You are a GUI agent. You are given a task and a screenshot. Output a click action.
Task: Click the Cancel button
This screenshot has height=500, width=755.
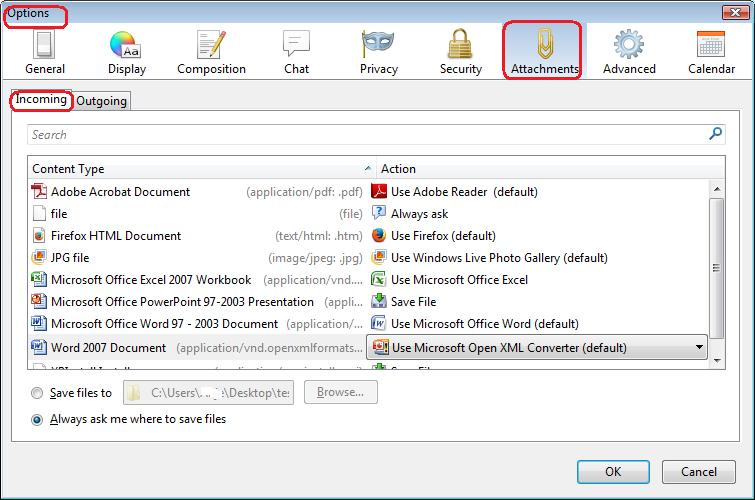699,472
